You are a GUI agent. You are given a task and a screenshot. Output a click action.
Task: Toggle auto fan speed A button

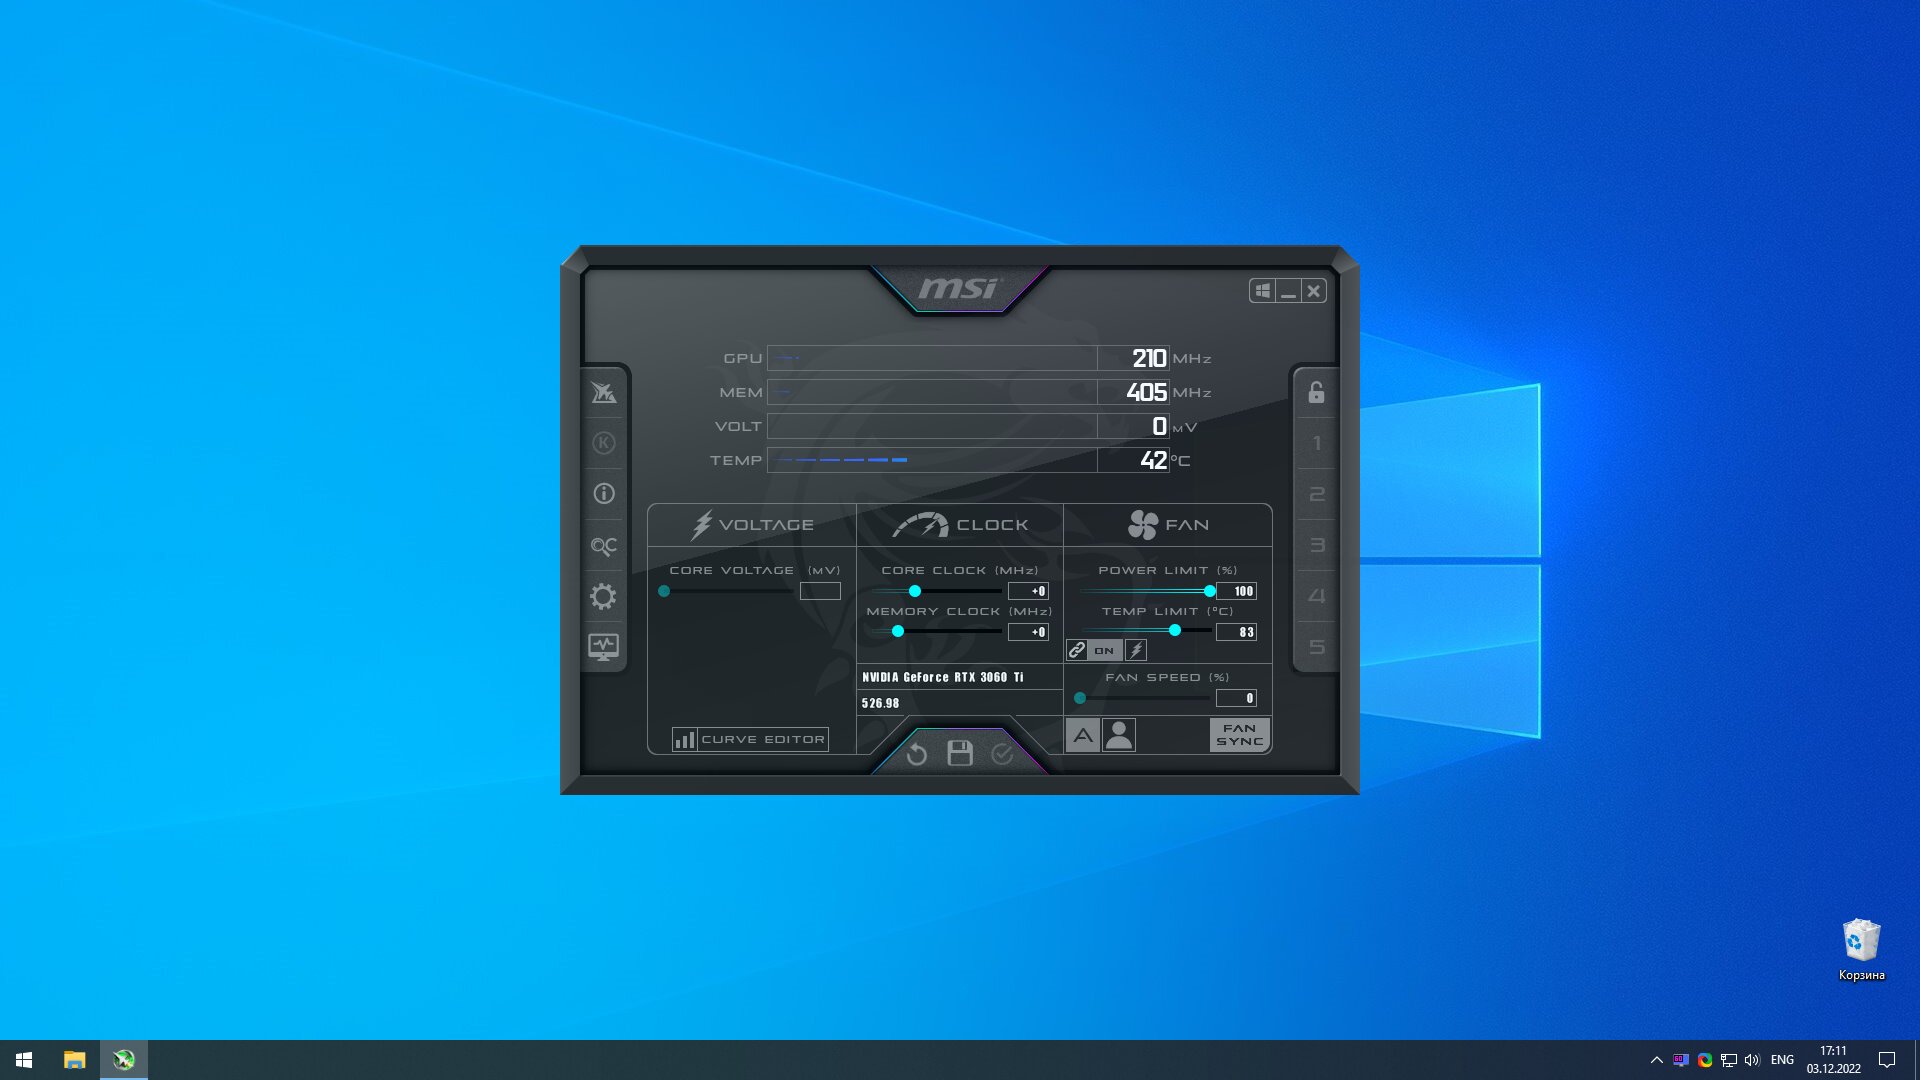[x=1082, y=735]
